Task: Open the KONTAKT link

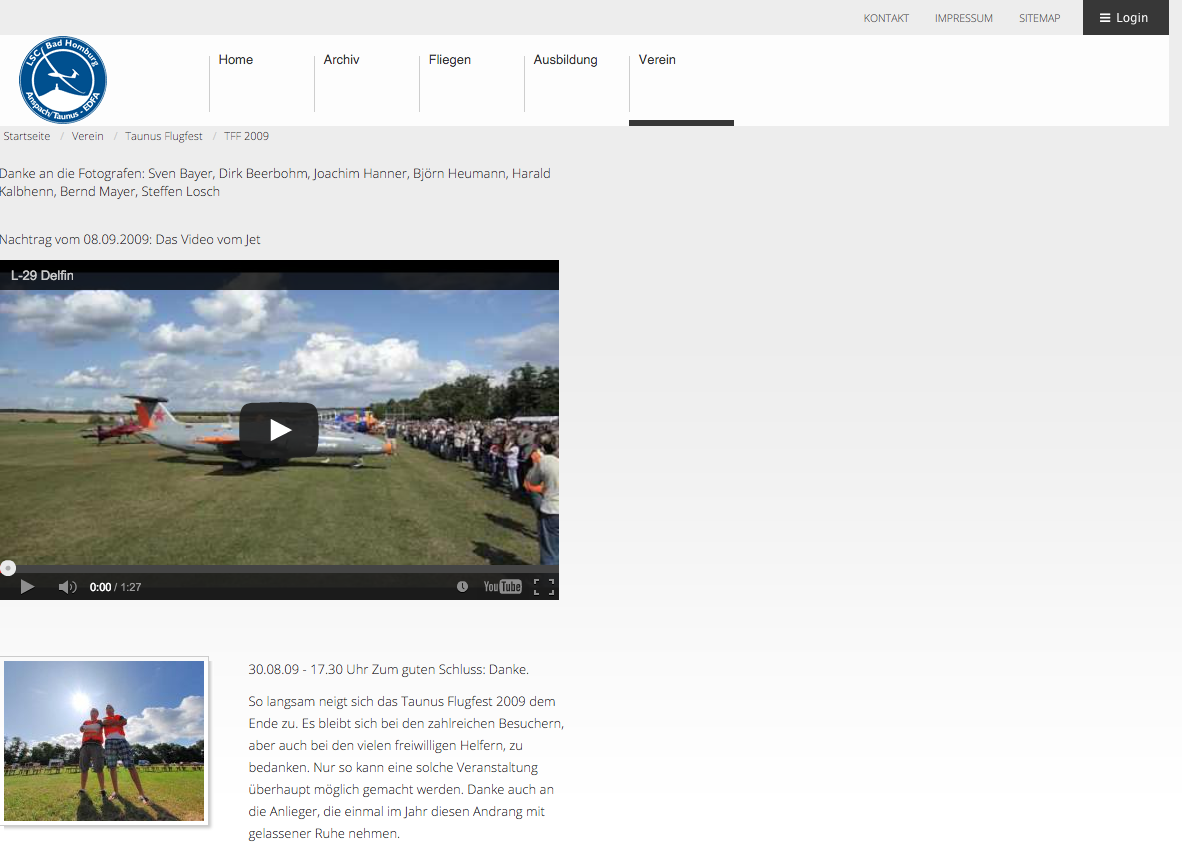Action: tap(886, 18)
